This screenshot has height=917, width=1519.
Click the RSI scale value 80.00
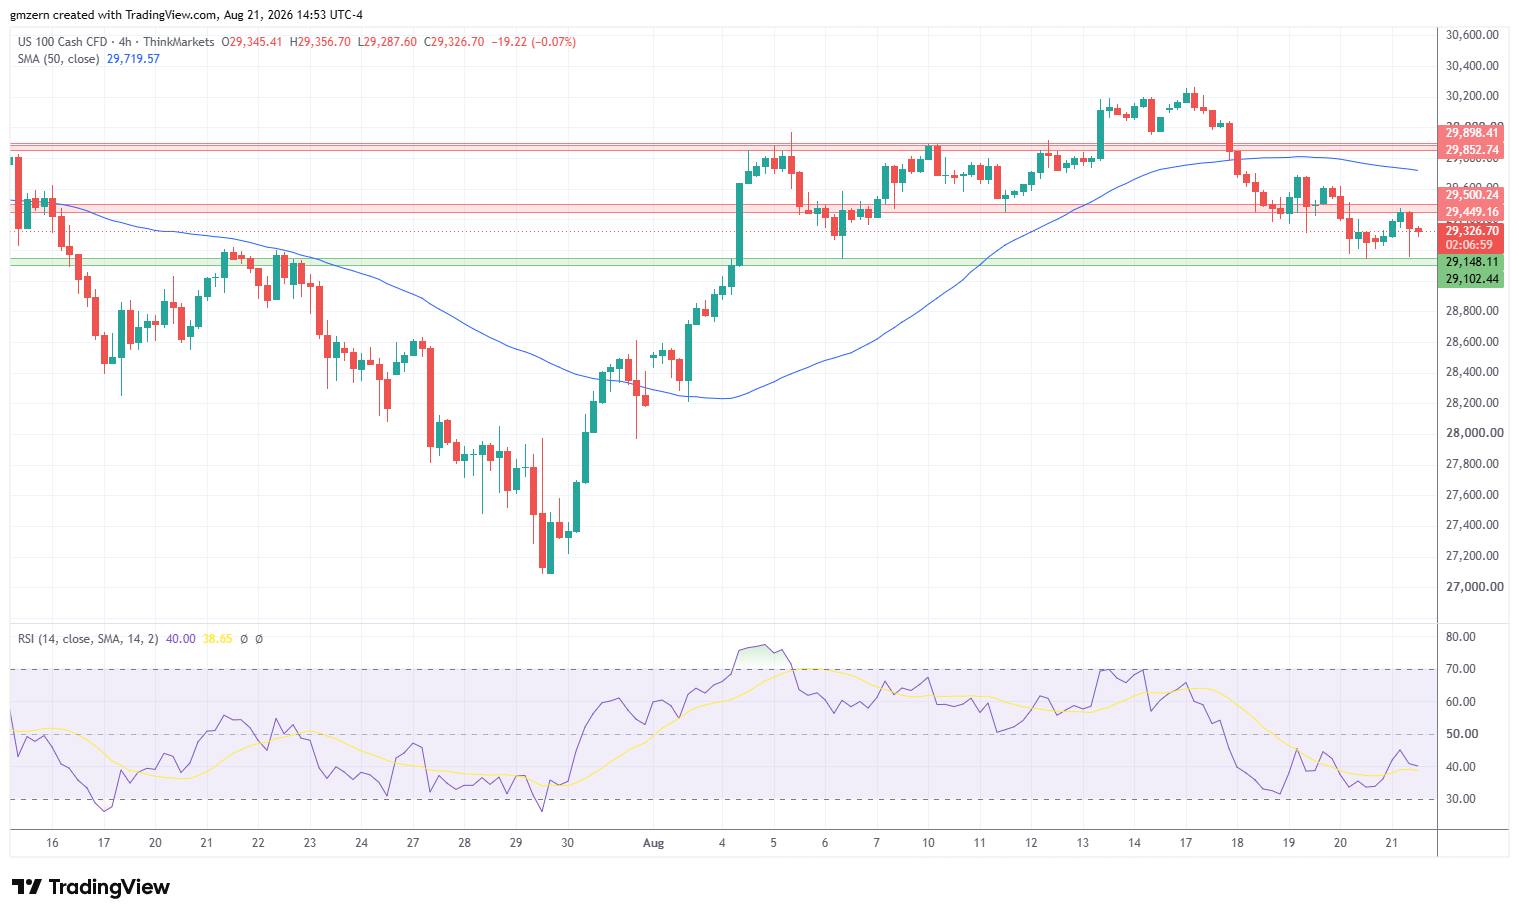(1461, 637)
